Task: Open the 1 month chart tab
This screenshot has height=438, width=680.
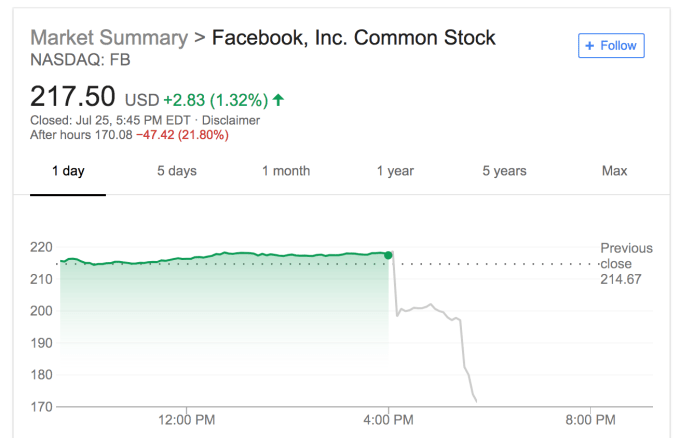Action: tap(286, 171)
